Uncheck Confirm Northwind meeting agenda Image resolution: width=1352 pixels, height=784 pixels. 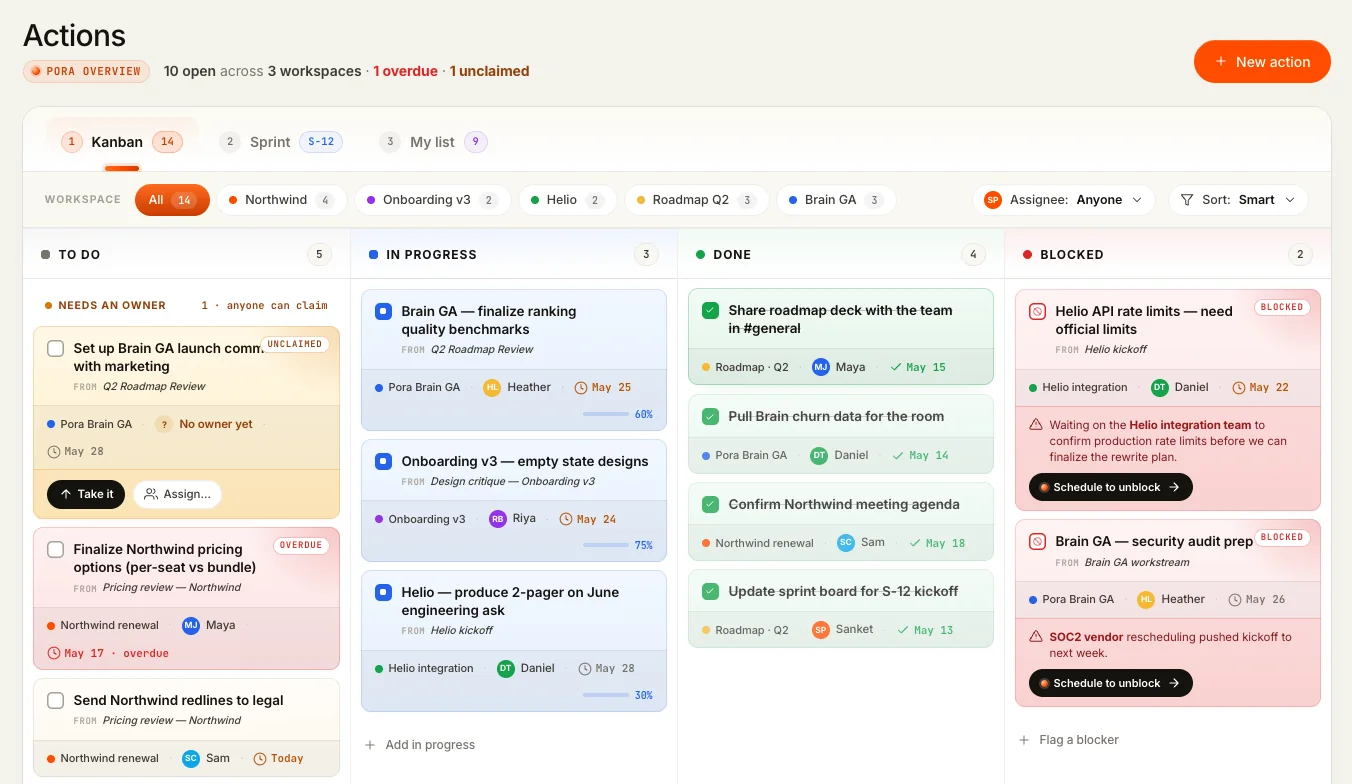(x=711, y=505)
